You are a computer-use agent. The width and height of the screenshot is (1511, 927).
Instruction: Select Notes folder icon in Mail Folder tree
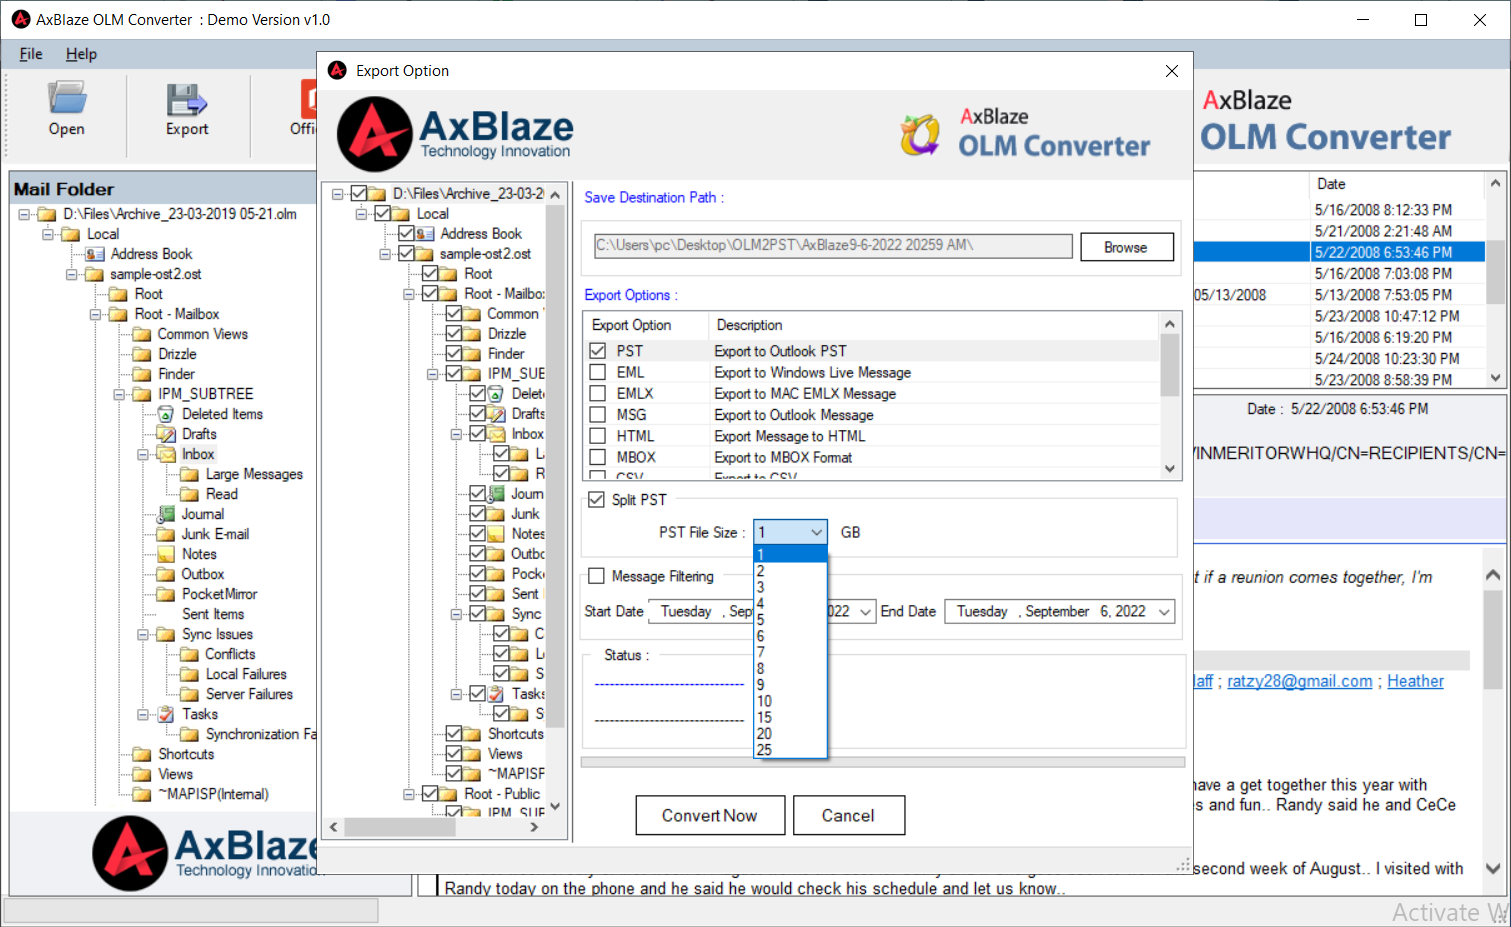click(x=166, y=554)
